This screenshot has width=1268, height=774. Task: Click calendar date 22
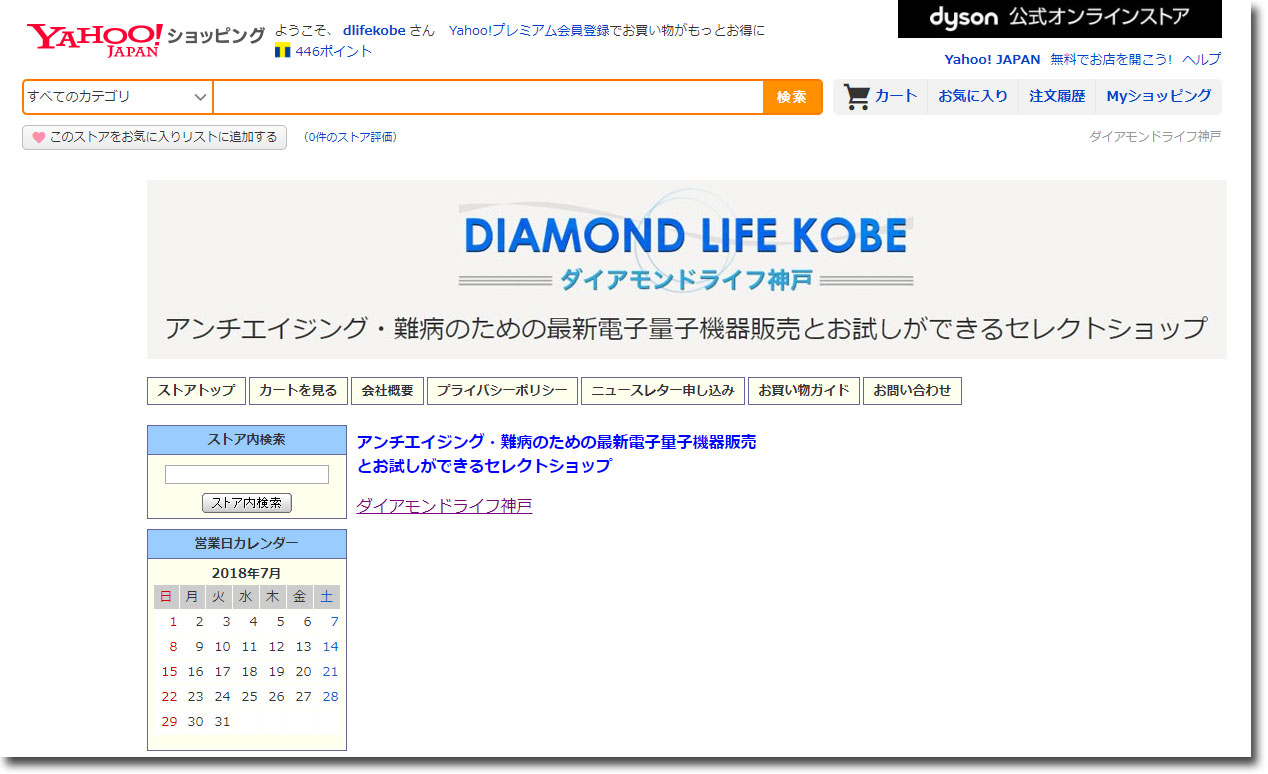click(x=169, y=697)
